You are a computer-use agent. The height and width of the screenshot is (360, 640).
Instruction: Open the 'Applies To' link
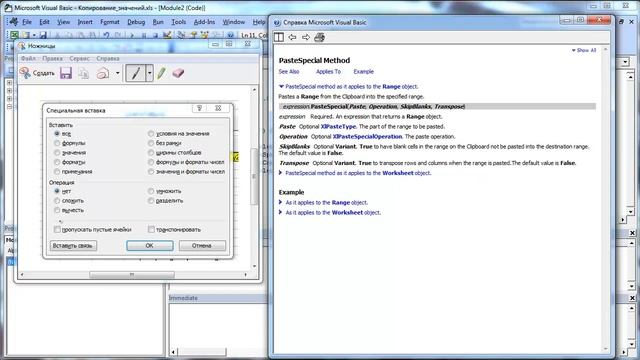pos(328,71)
